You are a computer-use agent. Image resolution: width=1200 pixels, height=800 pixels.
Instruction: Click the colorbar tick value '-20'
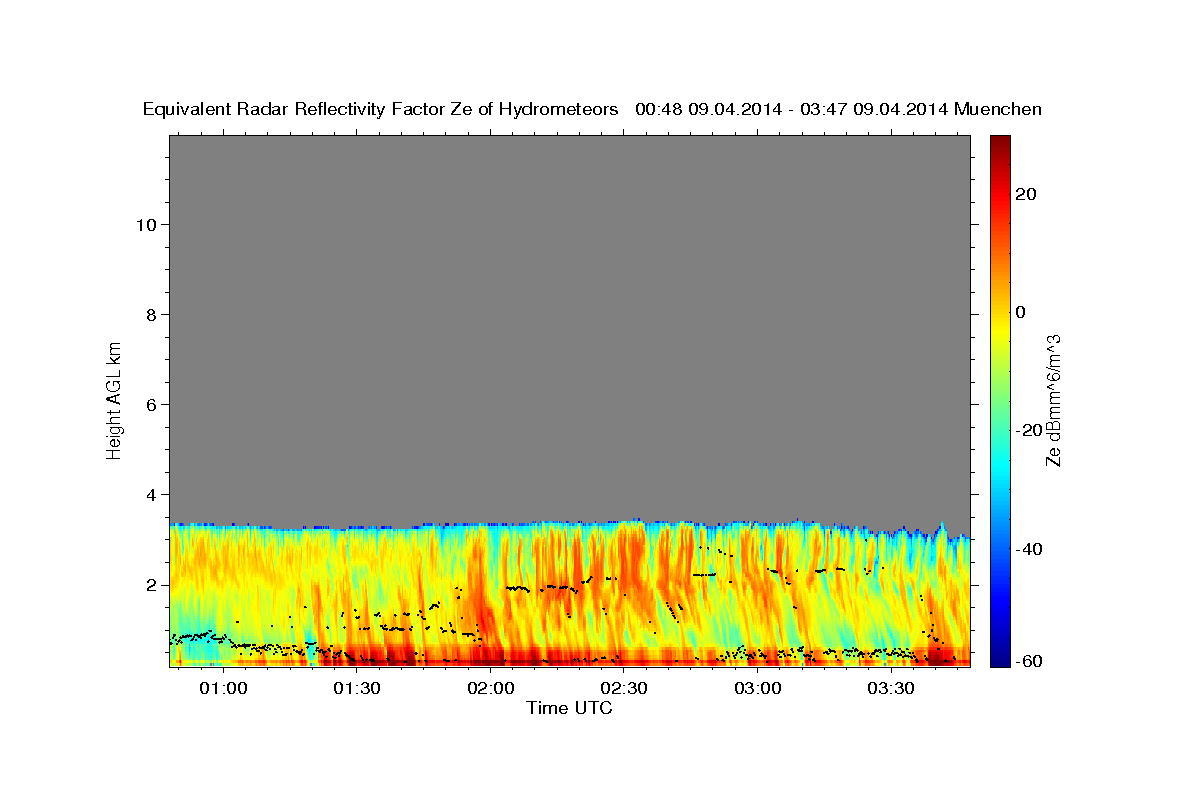pos(1028,430)
